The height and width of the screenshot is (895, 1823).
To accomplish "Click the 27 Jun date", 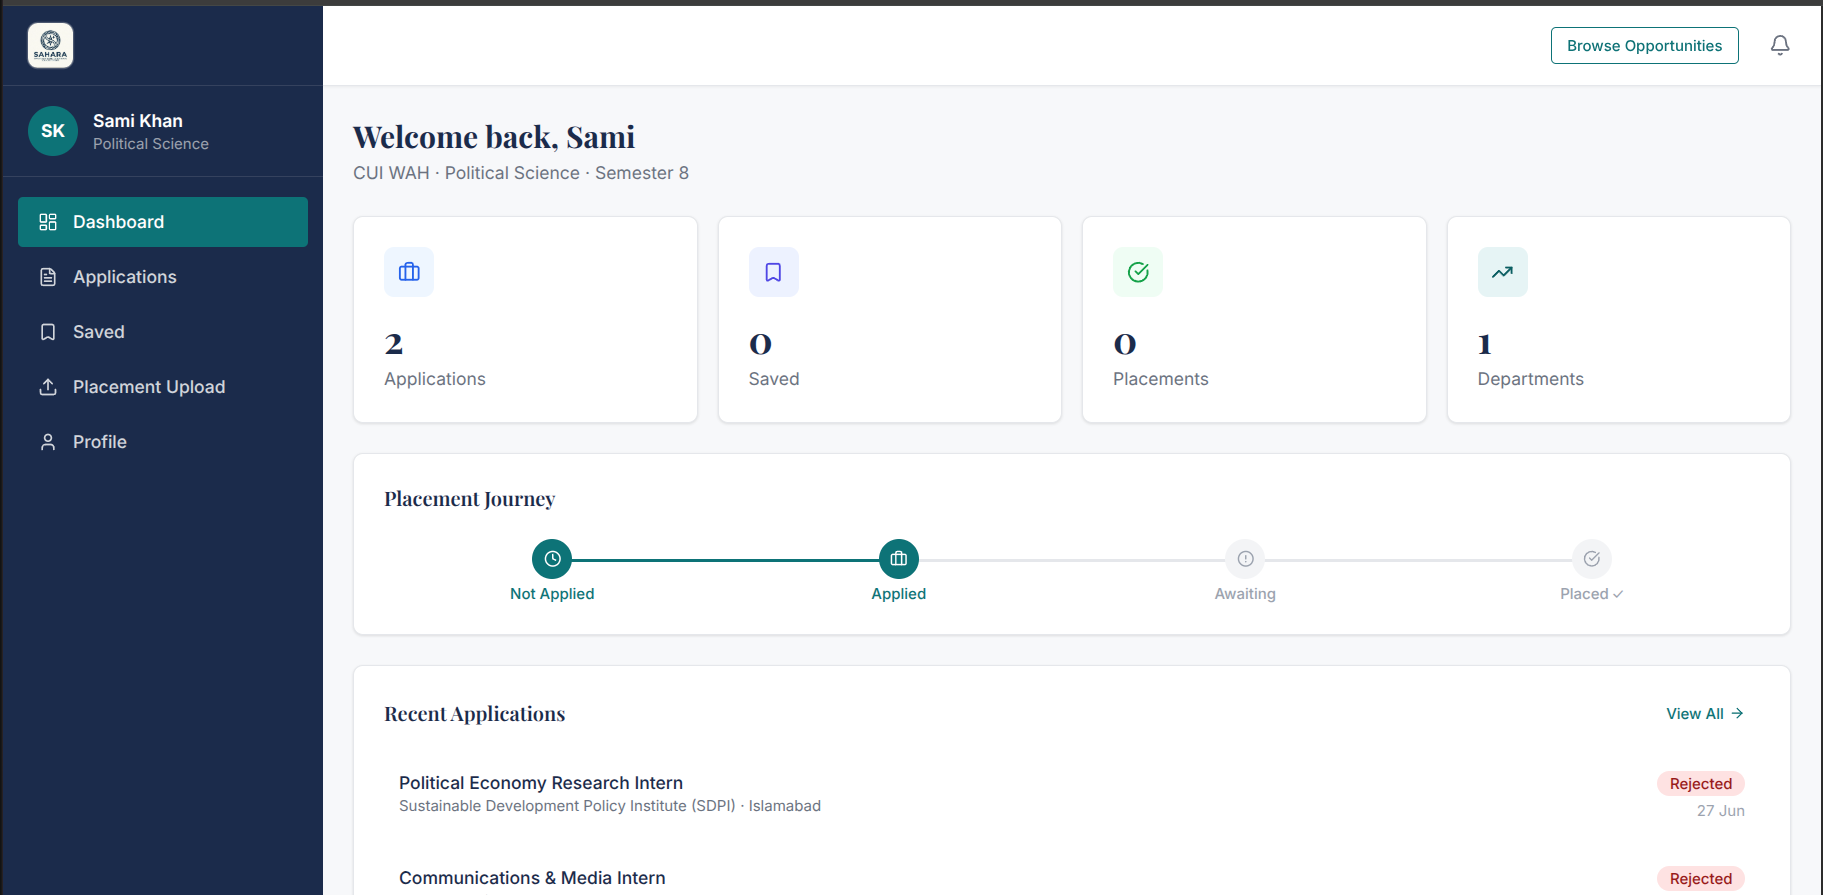I will 1721,811.
